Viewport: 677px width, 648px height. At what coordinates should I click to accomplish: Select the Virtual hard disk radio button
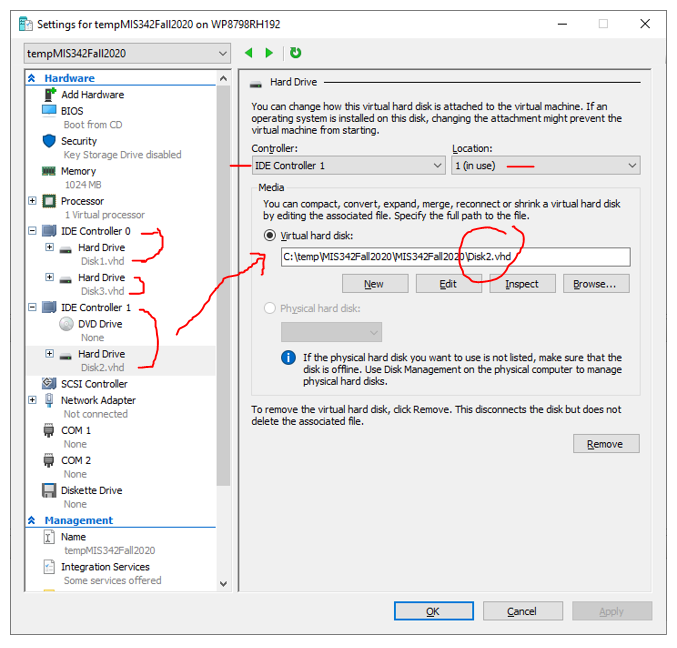click(x=270, y=236)
